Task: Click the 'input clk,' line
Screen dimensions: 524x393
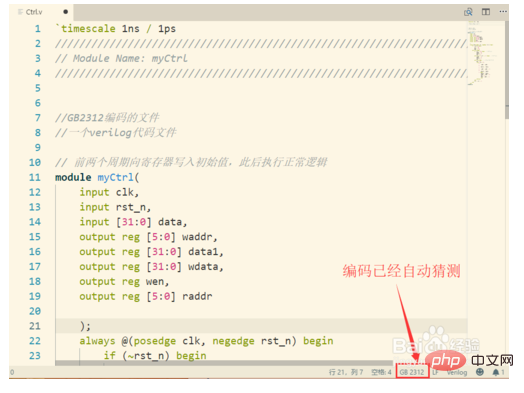Action: (x=109, y=192)
